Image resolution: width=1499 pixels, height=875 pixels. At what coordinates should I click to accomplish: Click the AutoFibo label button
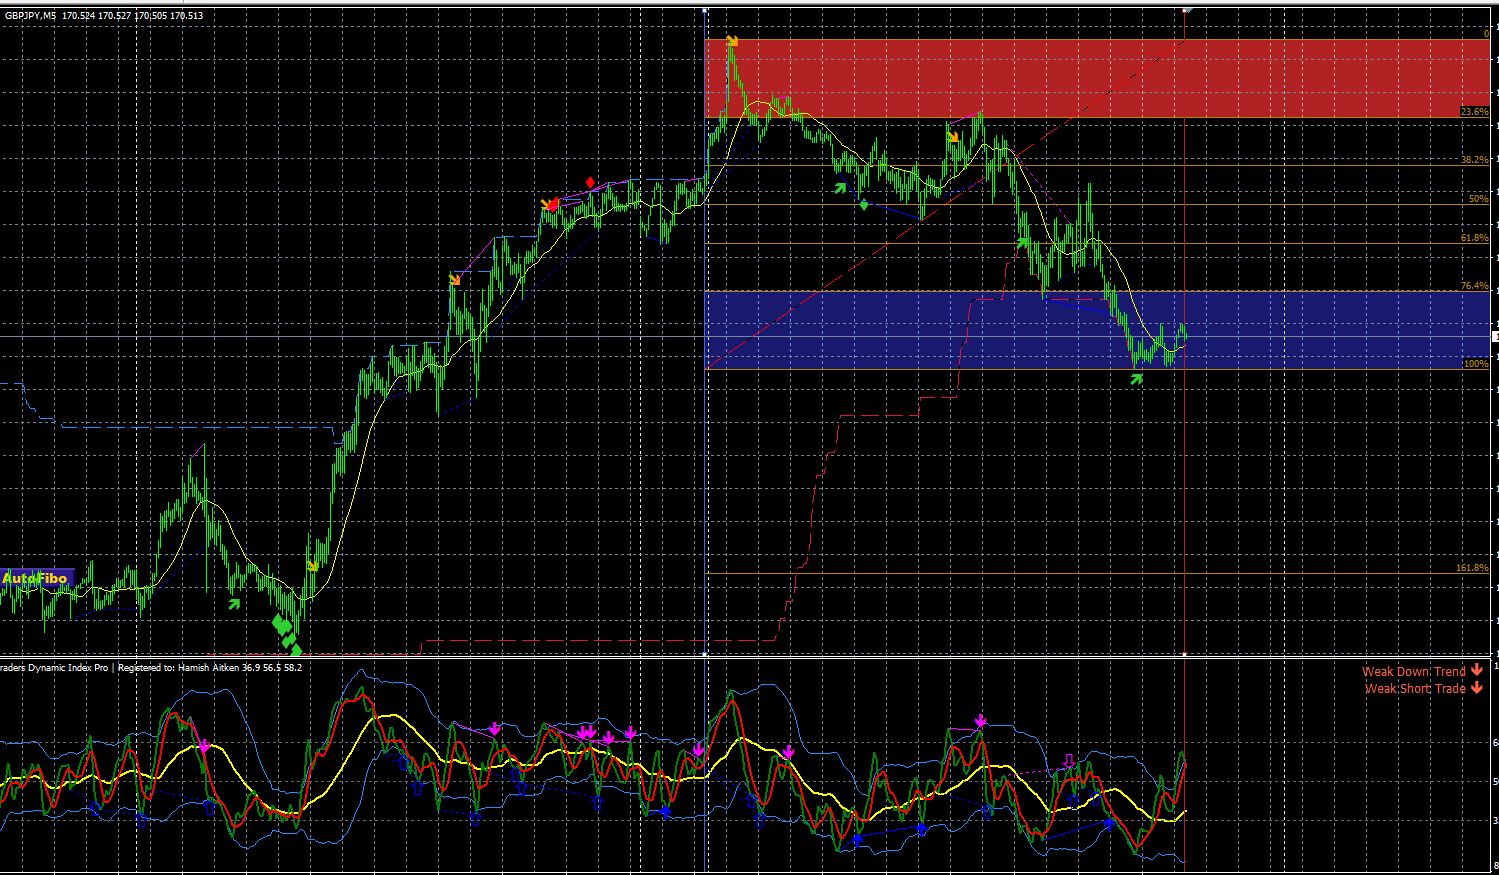(36, 578)
